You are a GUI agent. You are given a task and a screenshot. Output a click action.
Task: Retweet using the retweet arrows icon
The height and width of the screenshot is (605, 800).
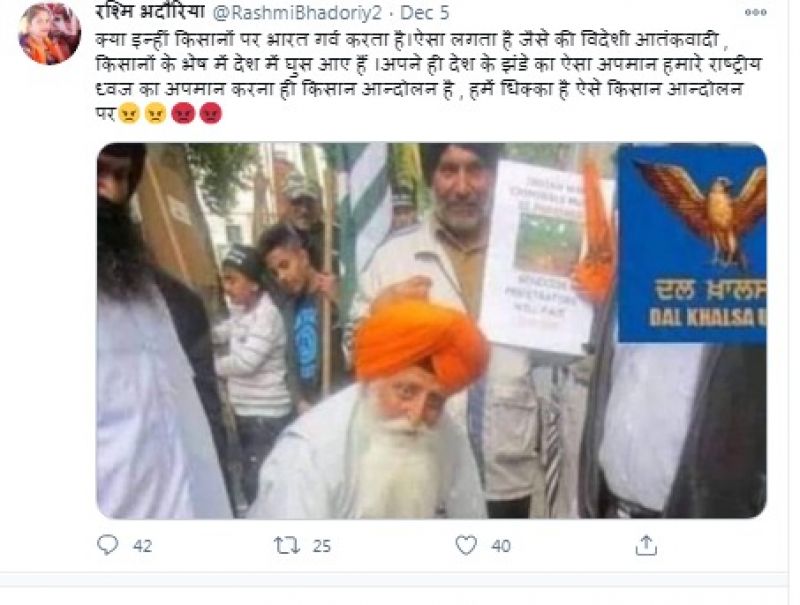286,546
